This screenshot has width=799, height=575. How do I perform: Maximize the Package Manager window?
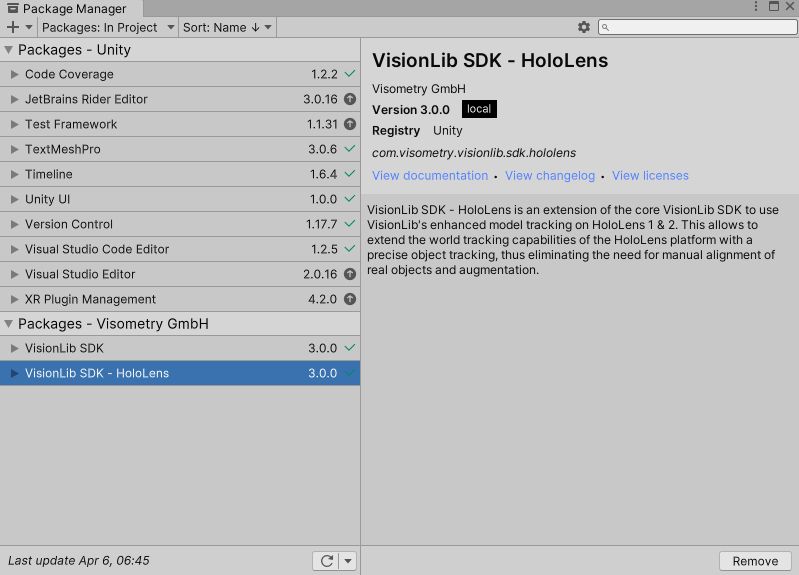tap(774, 6)
